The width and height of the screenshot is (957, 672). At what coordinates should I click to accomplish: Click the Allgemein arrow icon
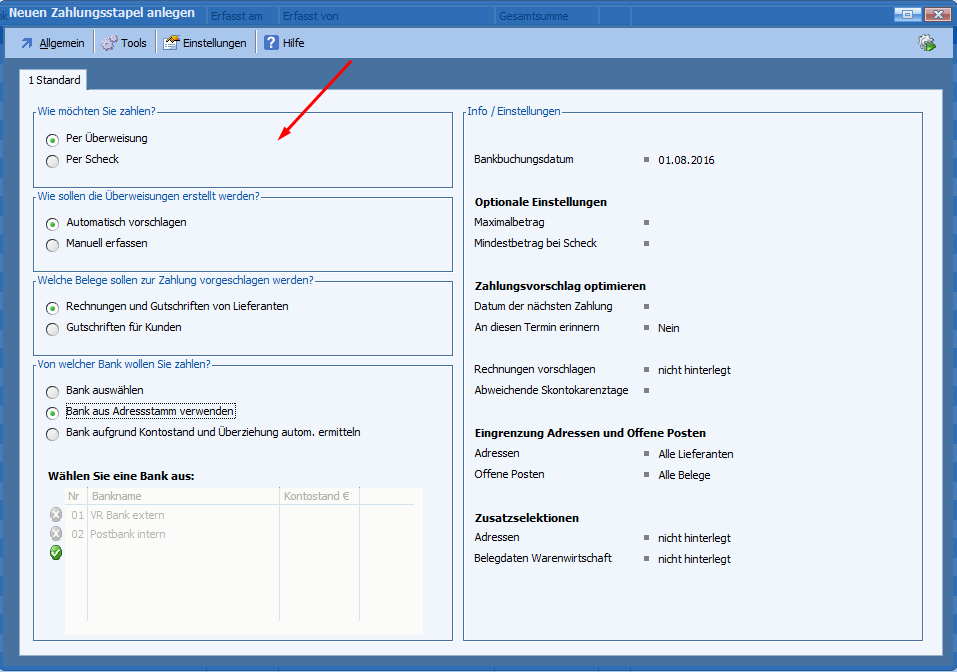point(27,43)
